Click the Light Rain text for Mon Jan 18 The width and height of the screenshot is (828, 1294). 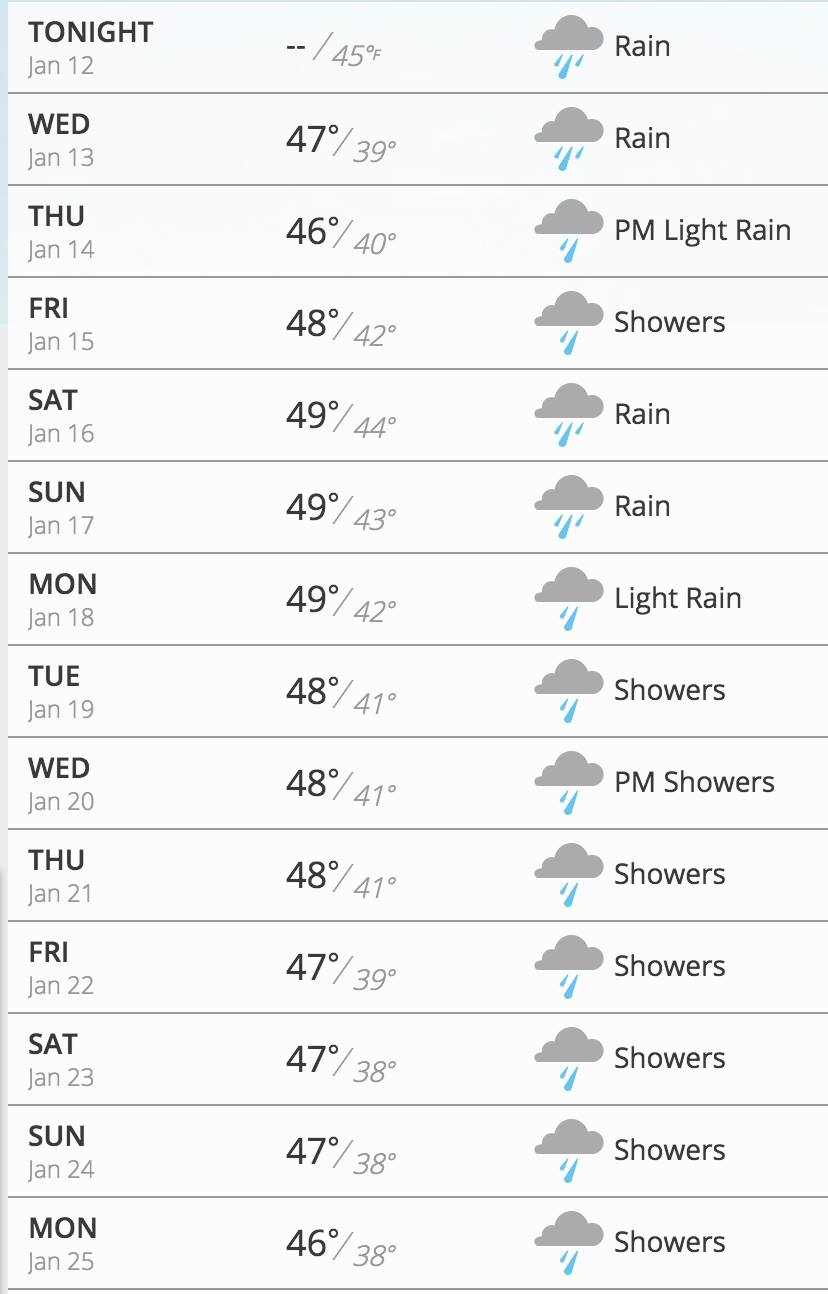(x=678, y=599)
